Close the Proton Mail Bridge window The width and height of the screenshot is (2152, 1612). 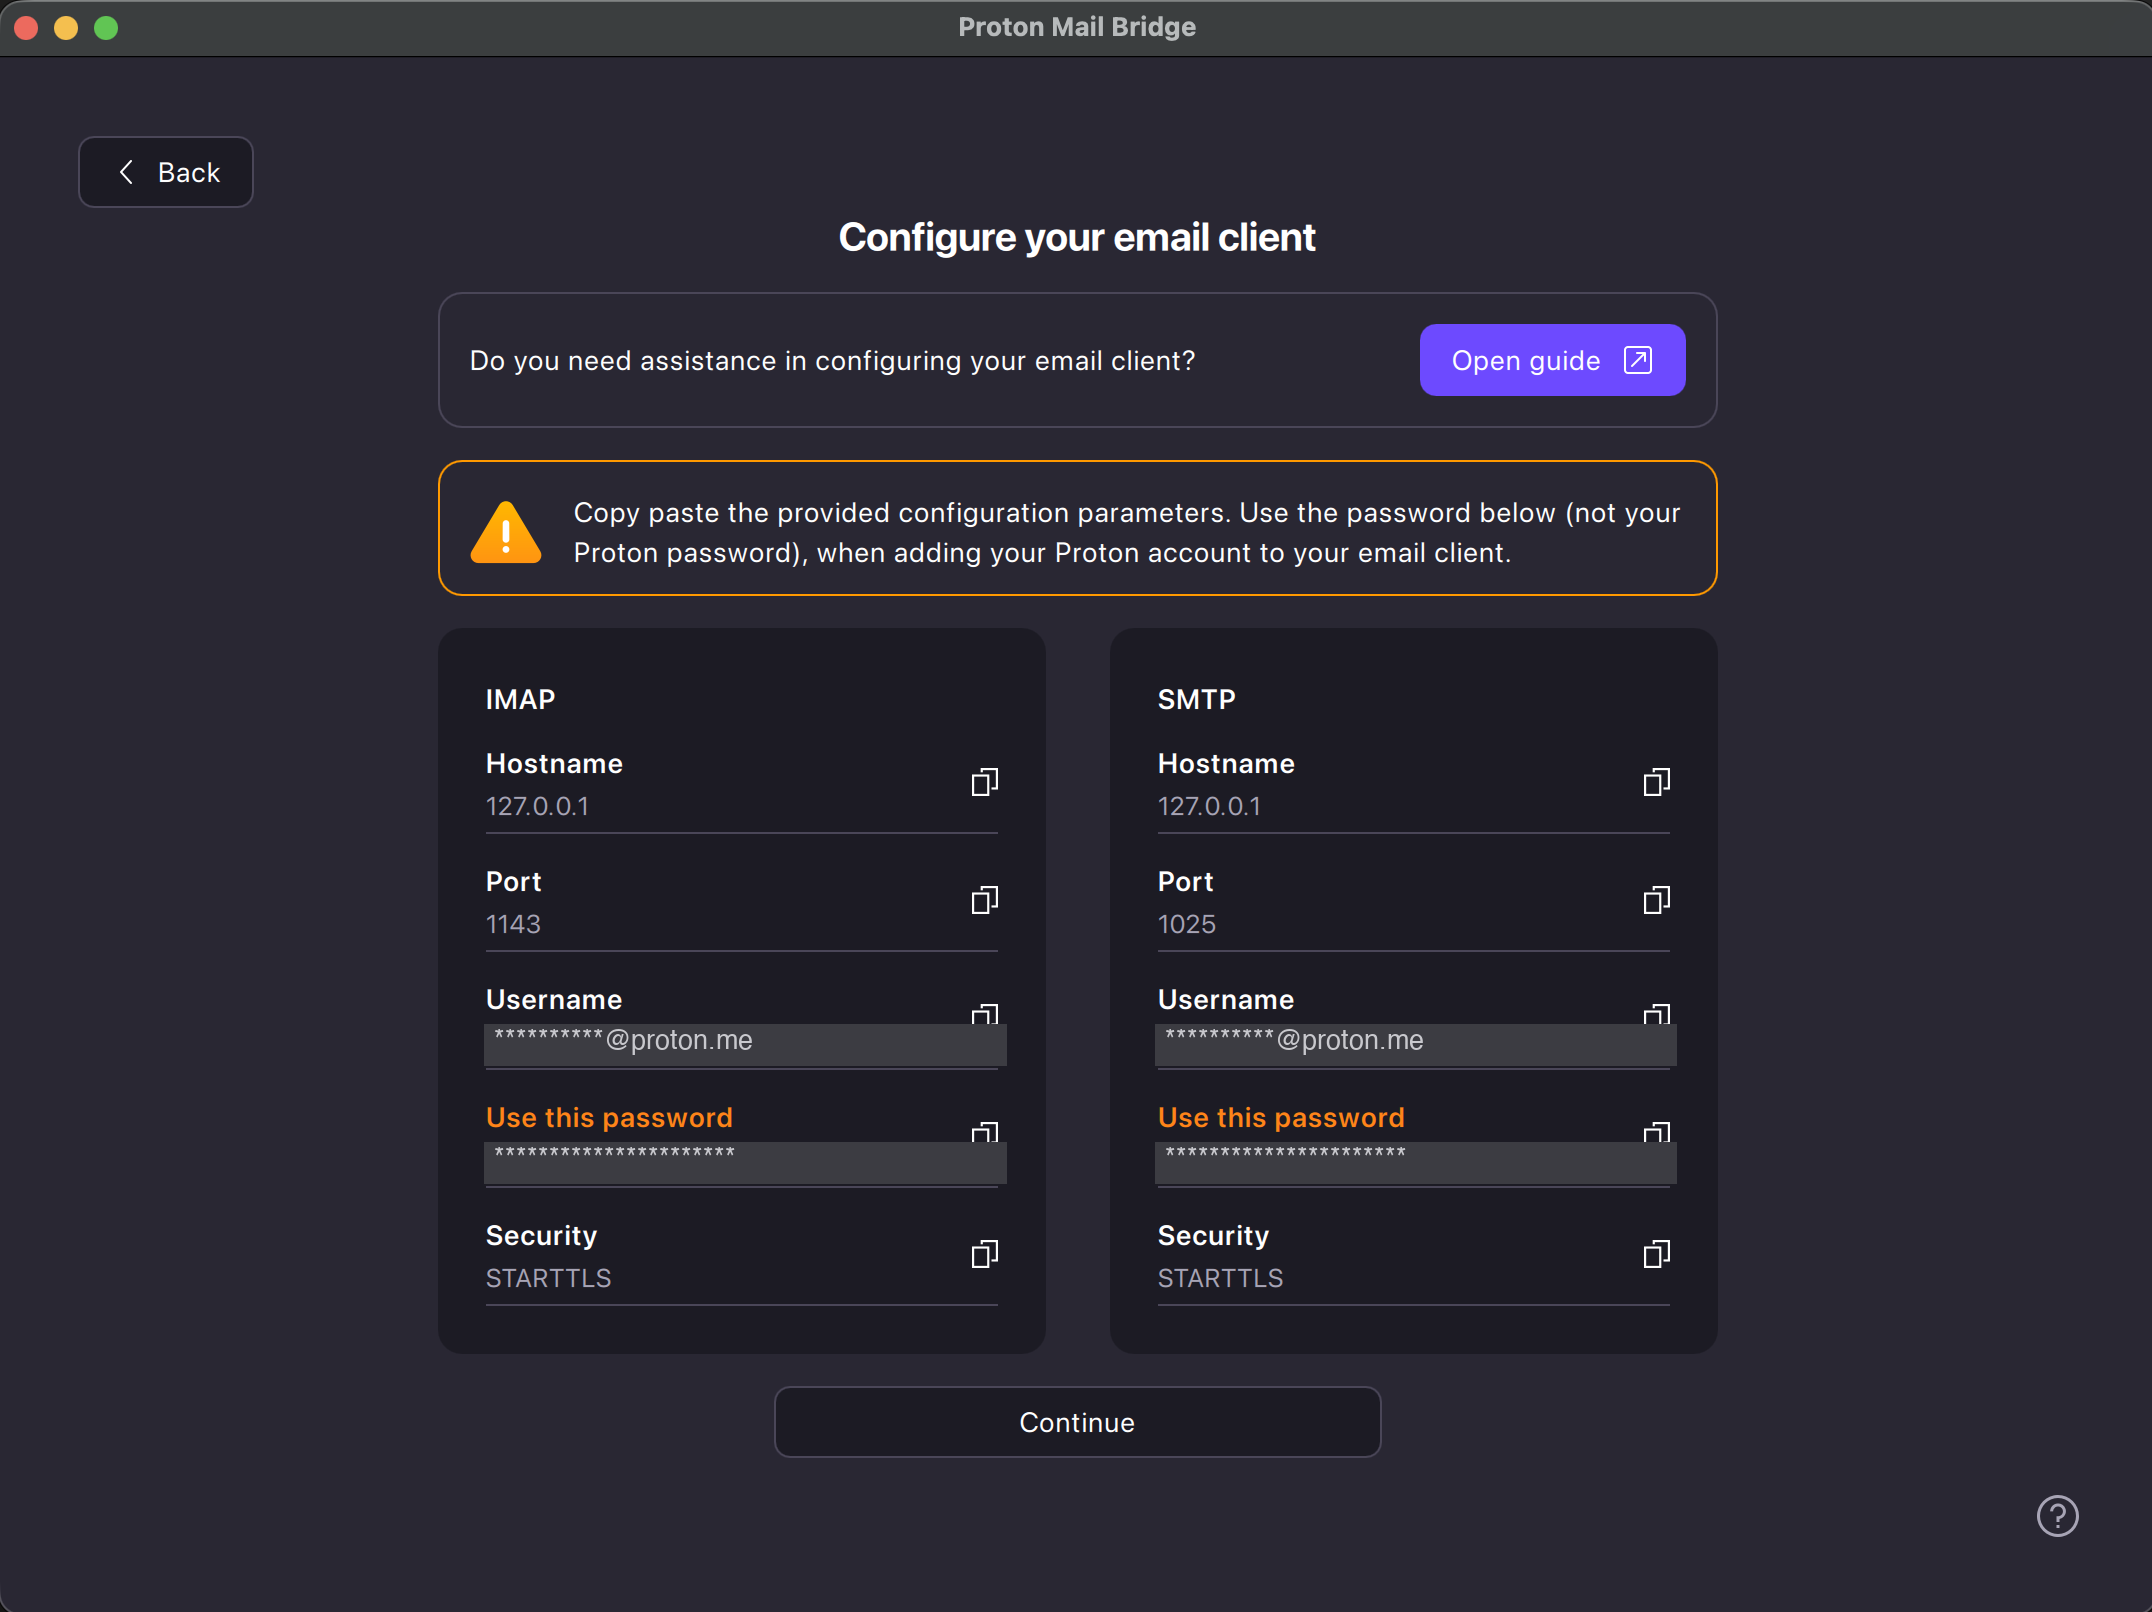click(x=27, y=28)
